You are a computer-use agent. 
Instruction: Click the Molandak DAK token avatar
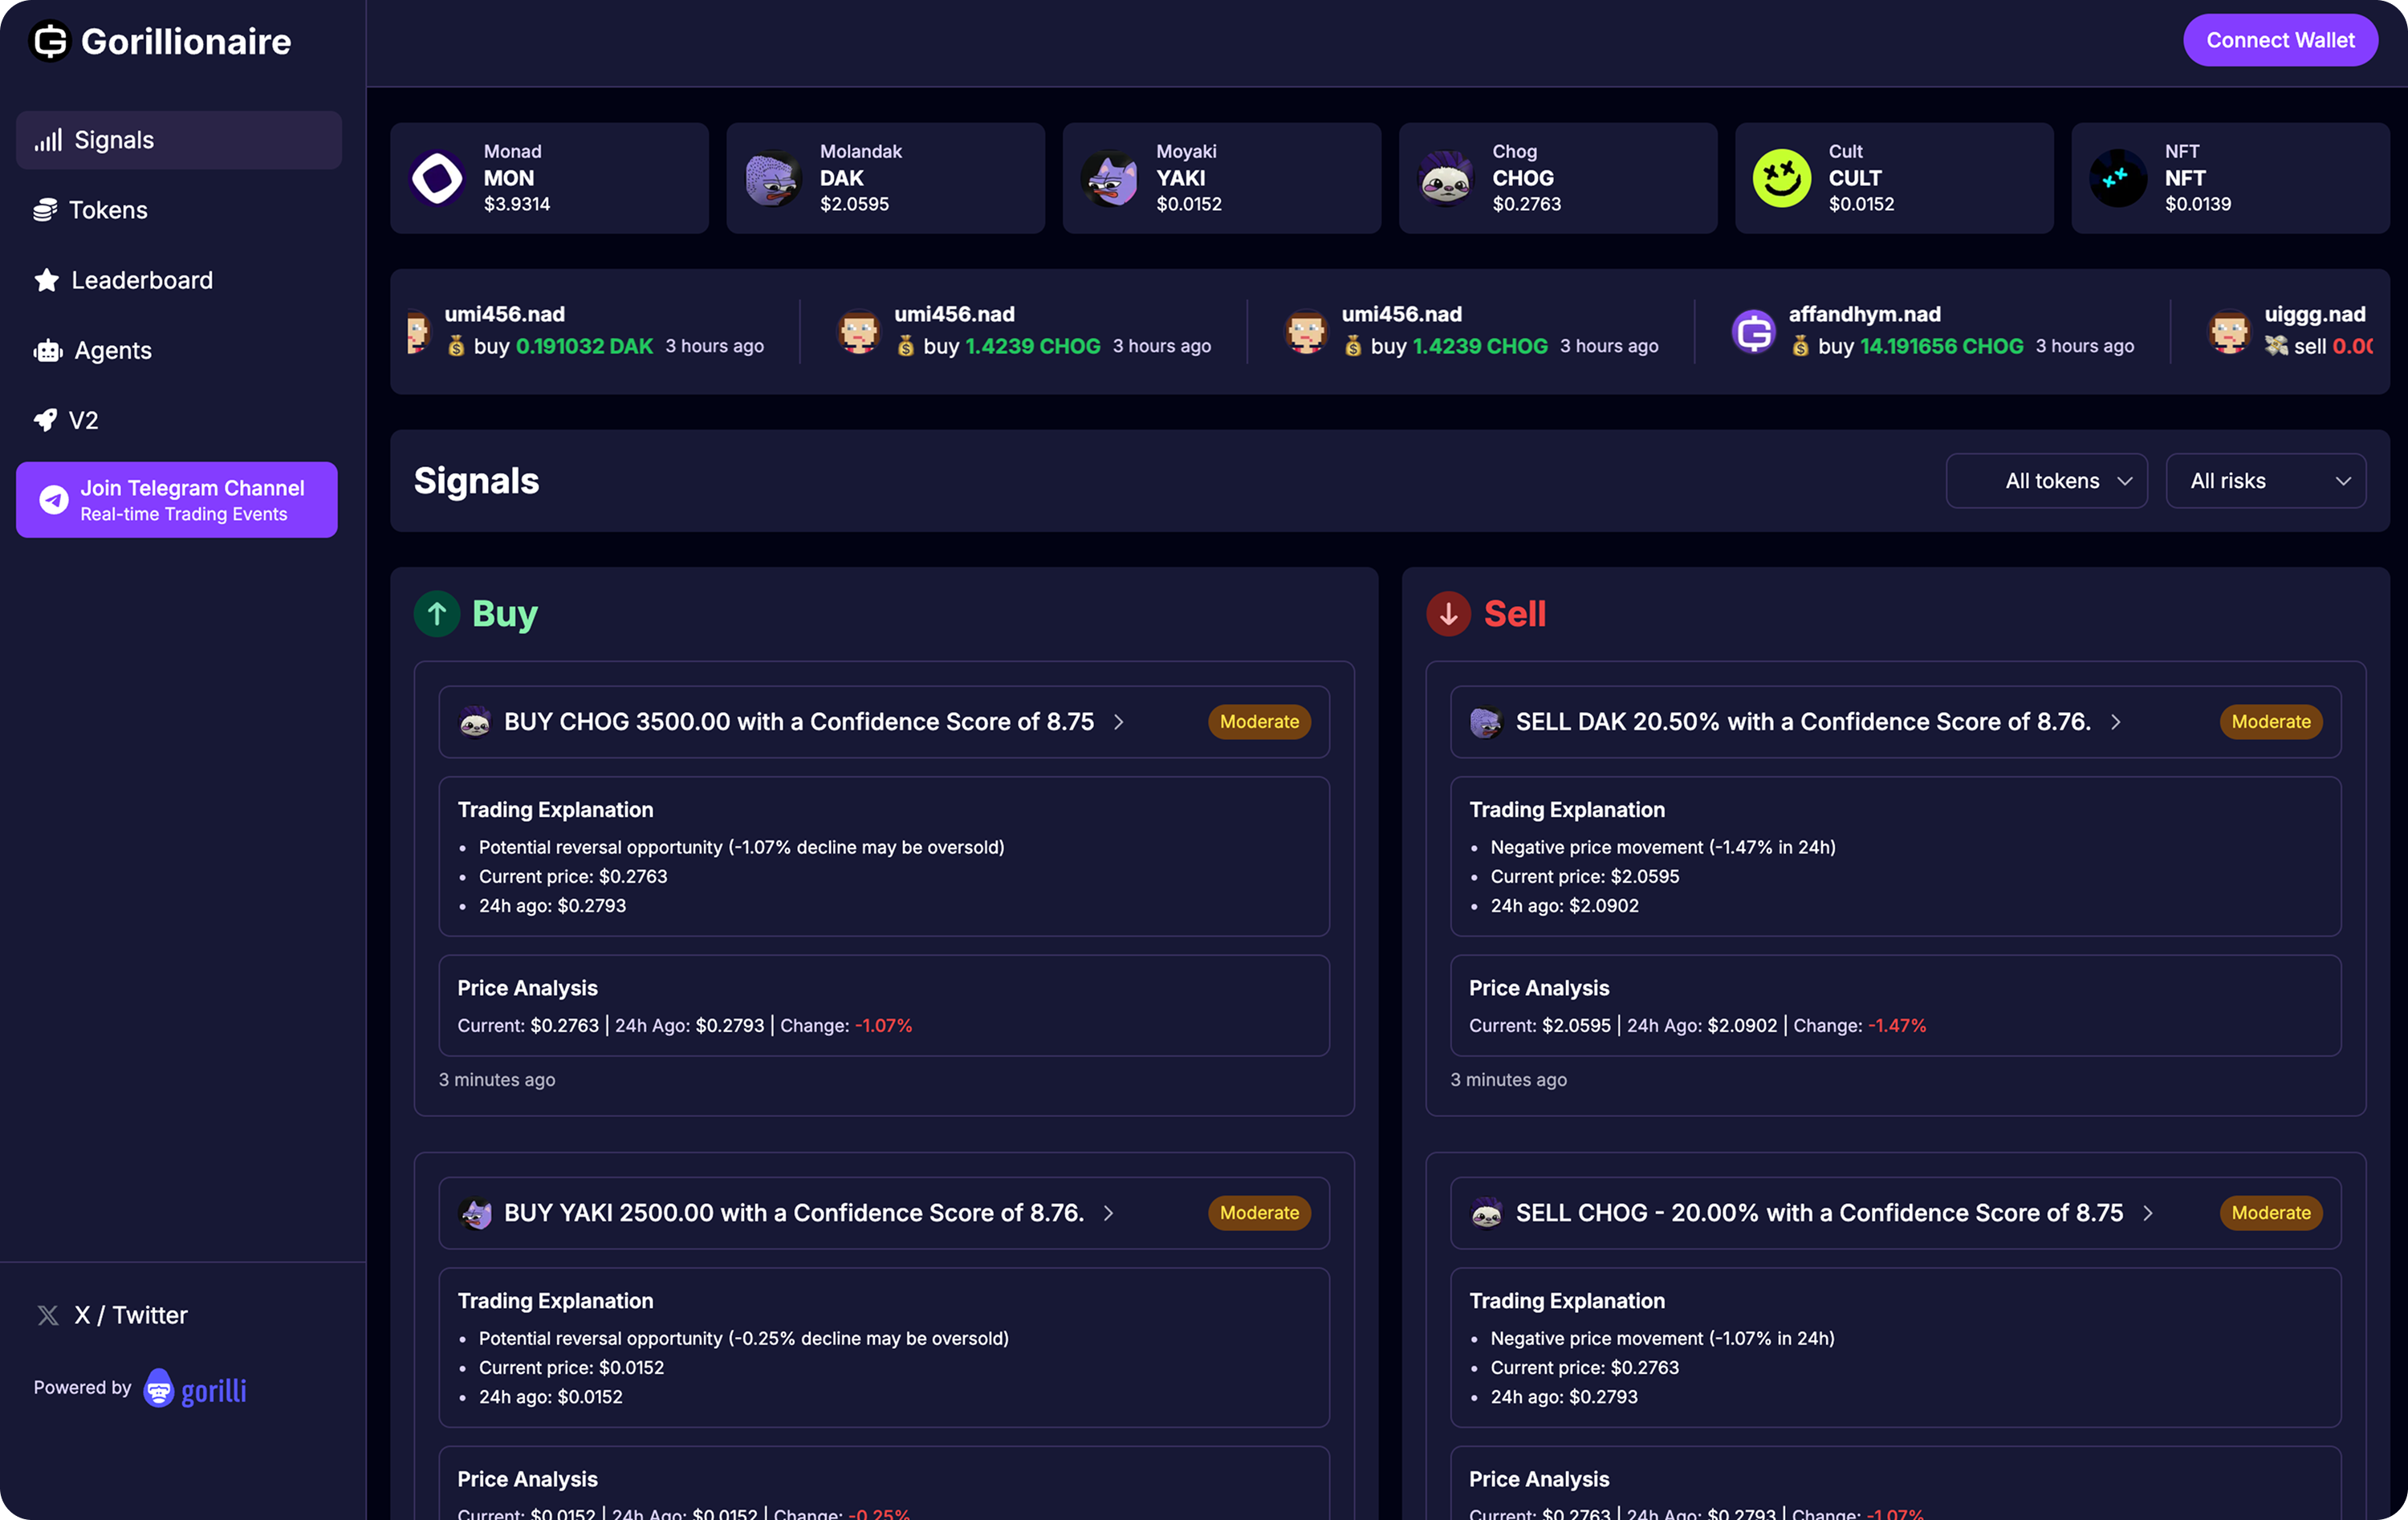click(x=773, y=179)
